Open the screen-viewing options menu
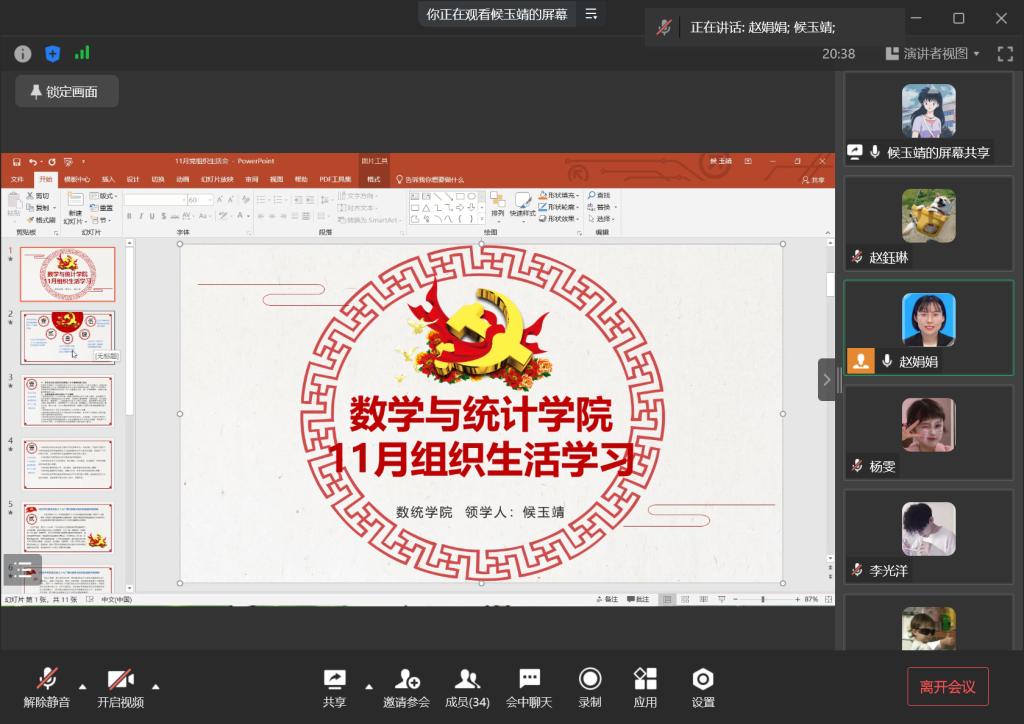Viewport: 1024px width, 724px height. click(591, 14)
